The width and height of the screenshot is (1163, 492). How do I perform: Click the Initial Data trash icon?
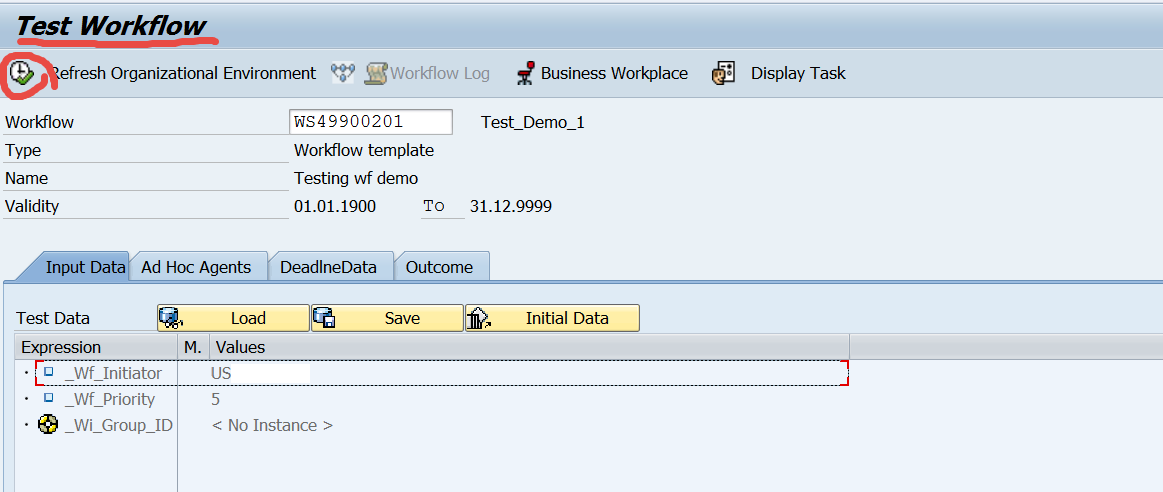[478, 318]
